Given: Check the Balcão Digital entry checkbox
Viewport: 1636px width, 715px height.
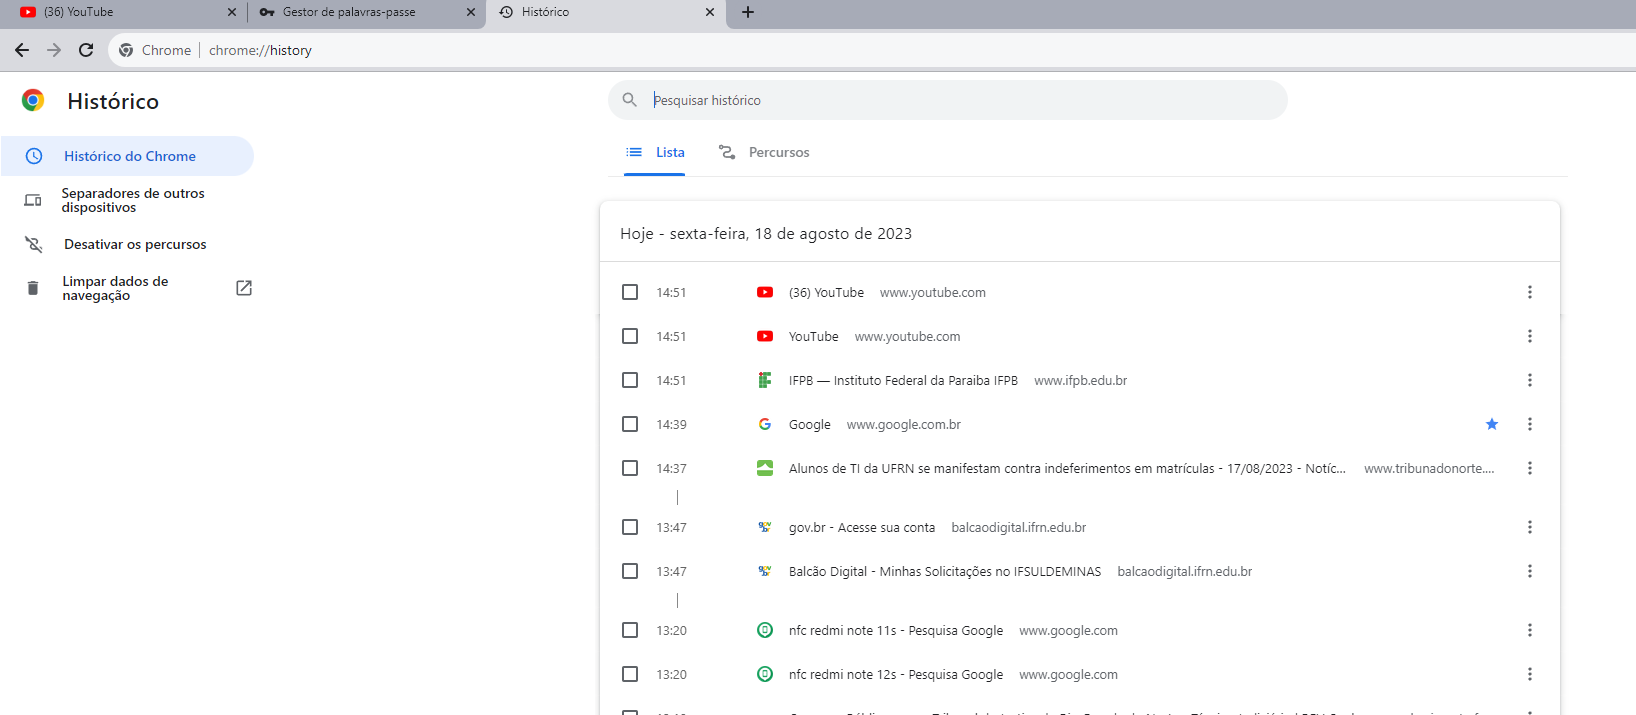Looking at the screenshot, I should coord(630,571).
